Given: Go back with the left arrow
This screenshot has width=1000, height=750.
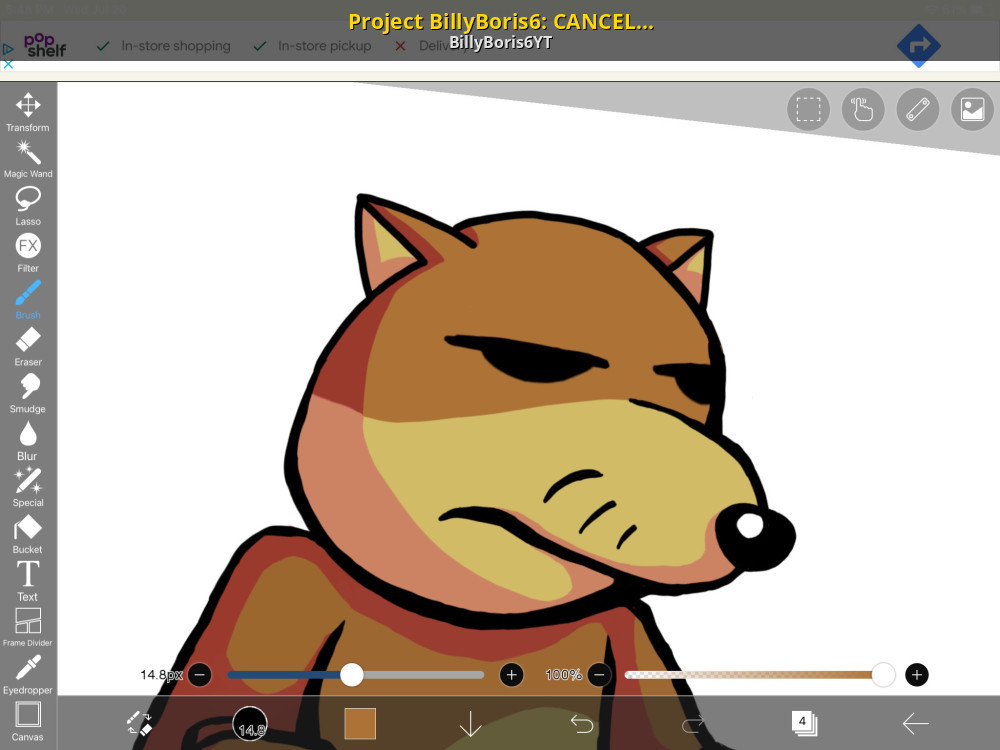Looking at the screenshot, I should point(916,723).
